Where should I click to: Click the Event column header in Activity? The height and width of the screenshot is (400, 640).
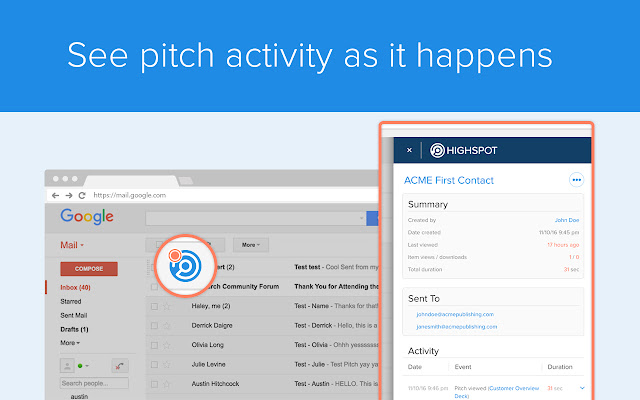[x=463, y=367]
